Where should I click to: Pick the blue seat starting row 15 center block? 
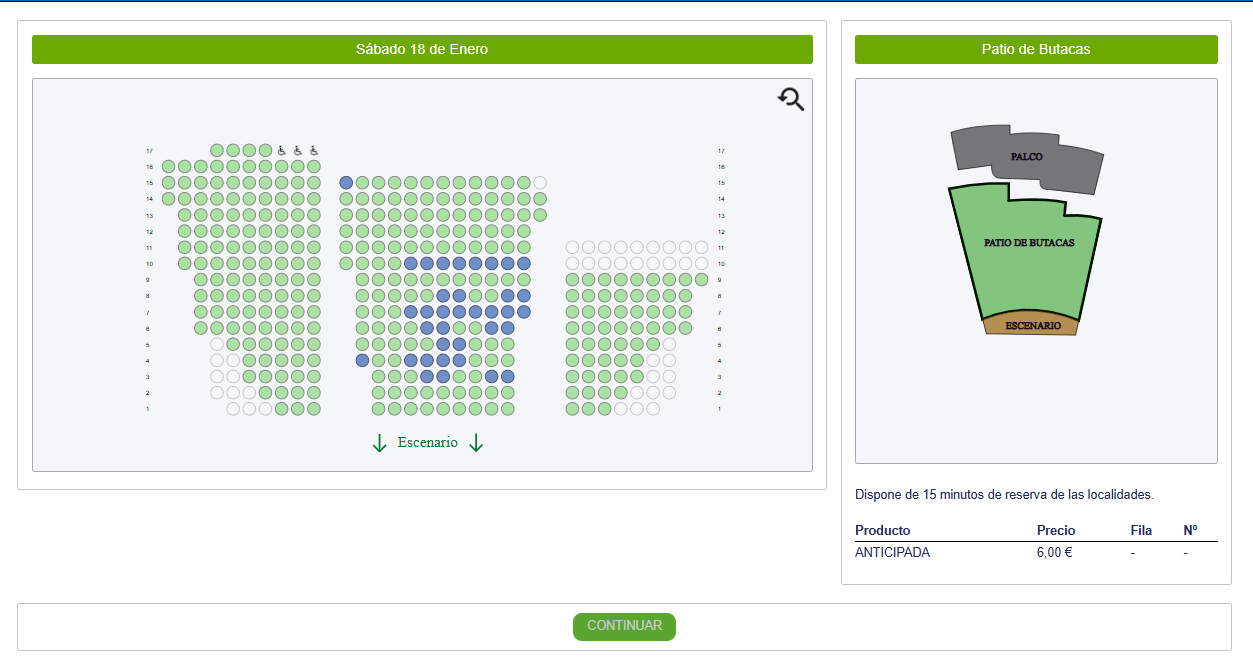347,183
